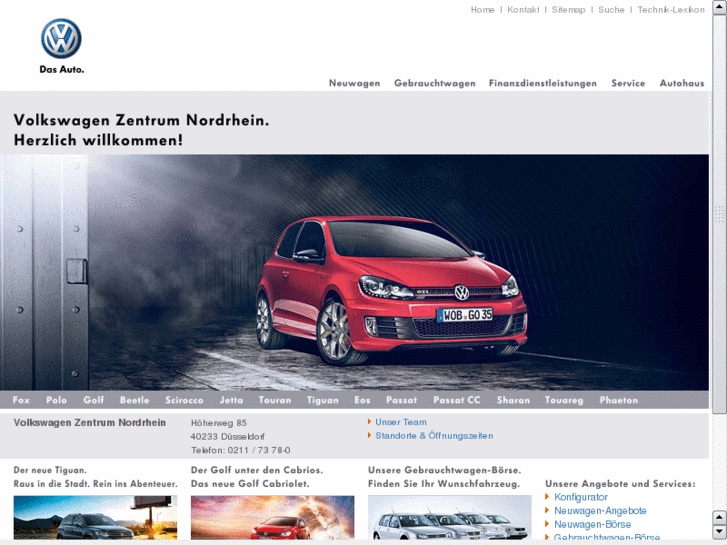This screenshot has height=545, width=727.
Task: Select the Phaeton model tab
Action: click(x=619, y=400)
